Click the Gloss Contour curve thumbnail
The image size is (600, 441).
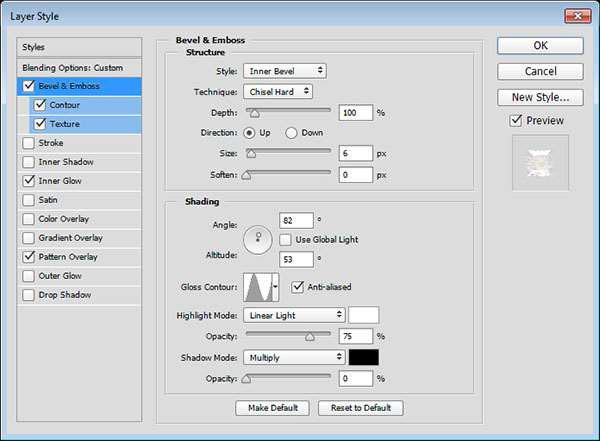tap(257, 287)
